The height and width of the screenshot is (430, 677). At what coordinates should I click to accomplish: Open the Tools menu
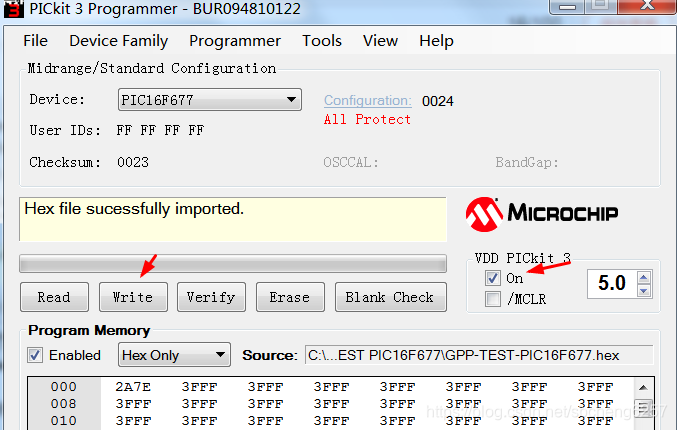click(322, 41)
